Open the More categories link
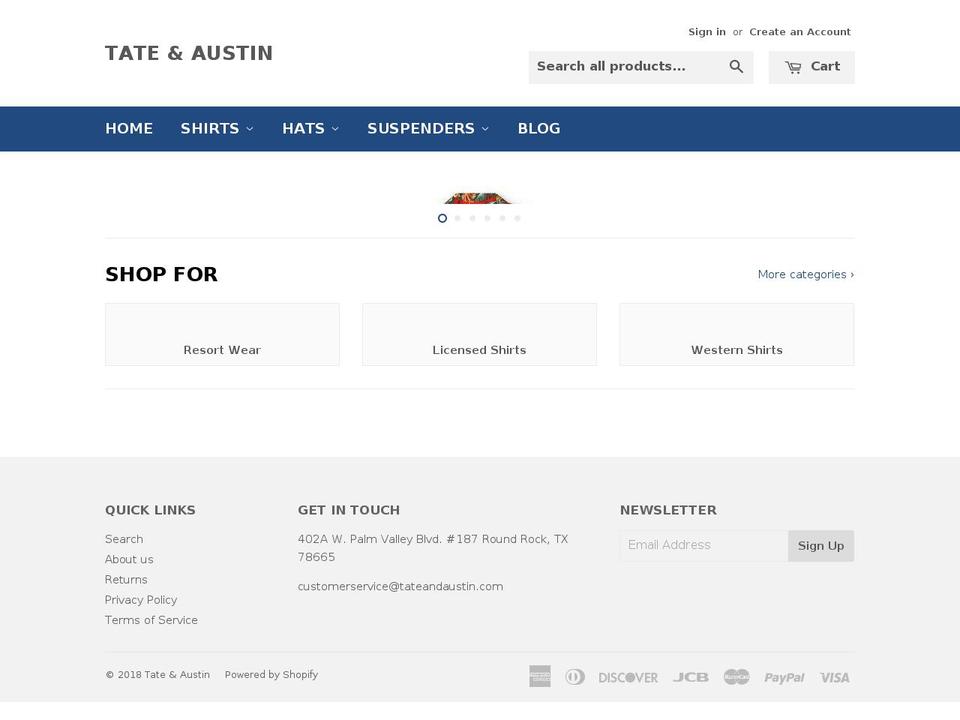 click(806, 274)
